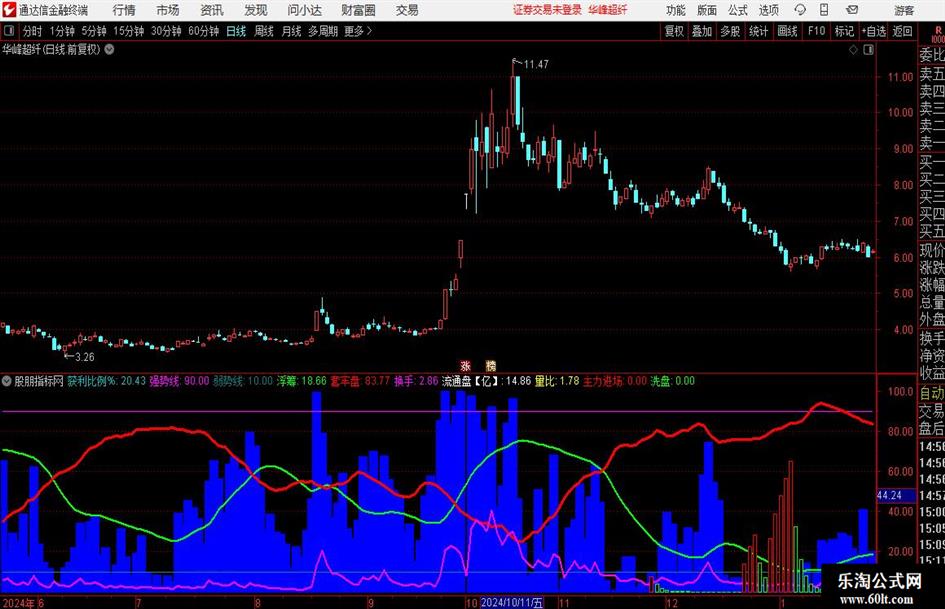The height and width of the screenshot is (609, 945).
Task: Click the Tongdaxin red logo icon
Action: pos(8,10)
